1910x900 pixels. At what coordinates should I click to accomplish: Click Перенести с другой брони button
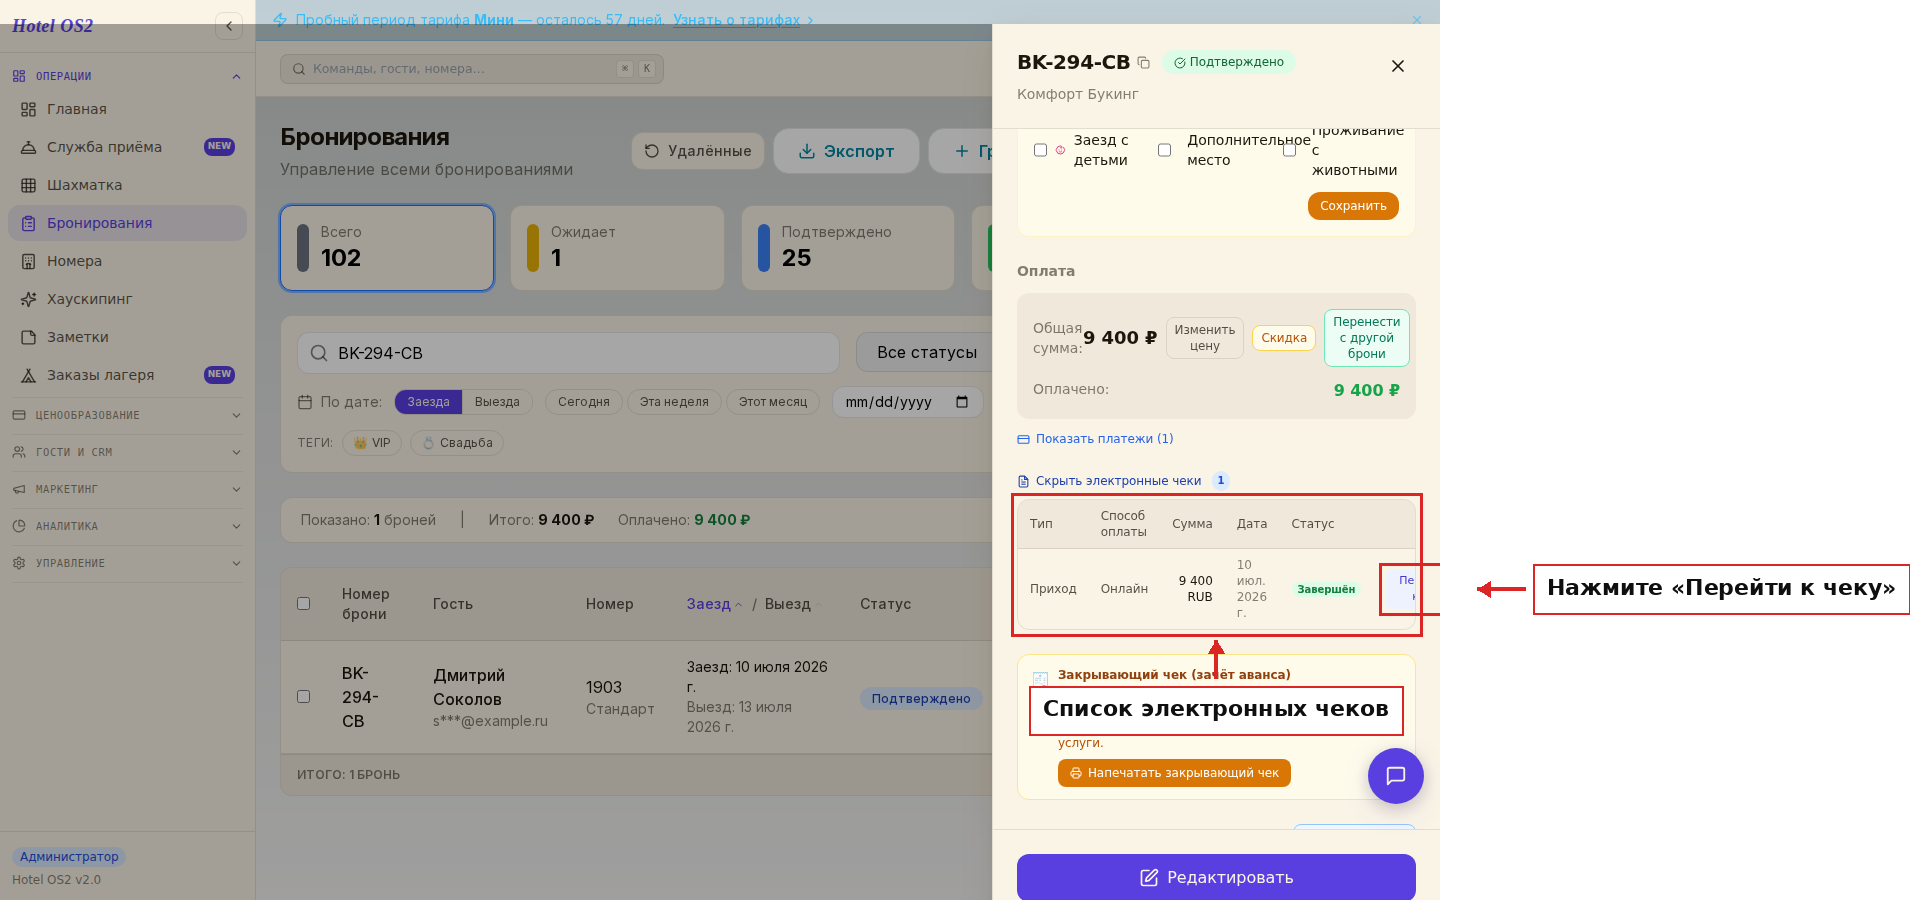[1367, 338]
